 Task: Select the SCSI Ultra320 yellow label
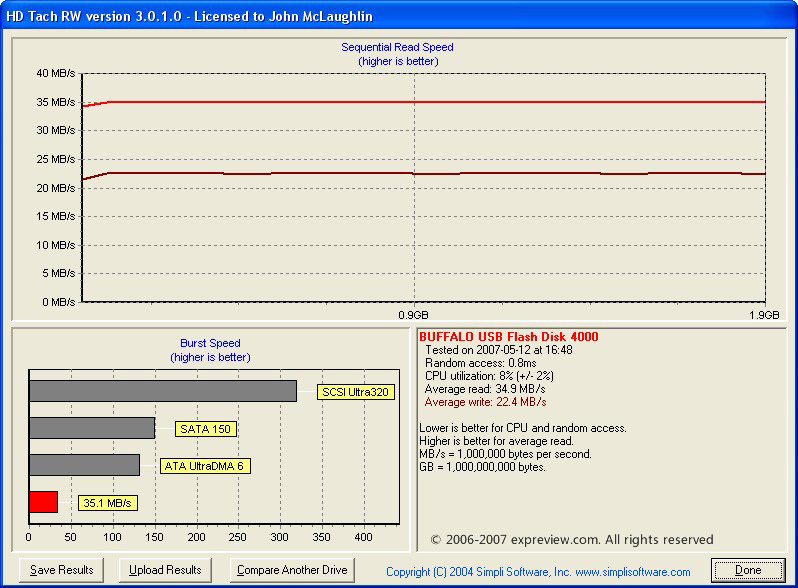(355, 392)
